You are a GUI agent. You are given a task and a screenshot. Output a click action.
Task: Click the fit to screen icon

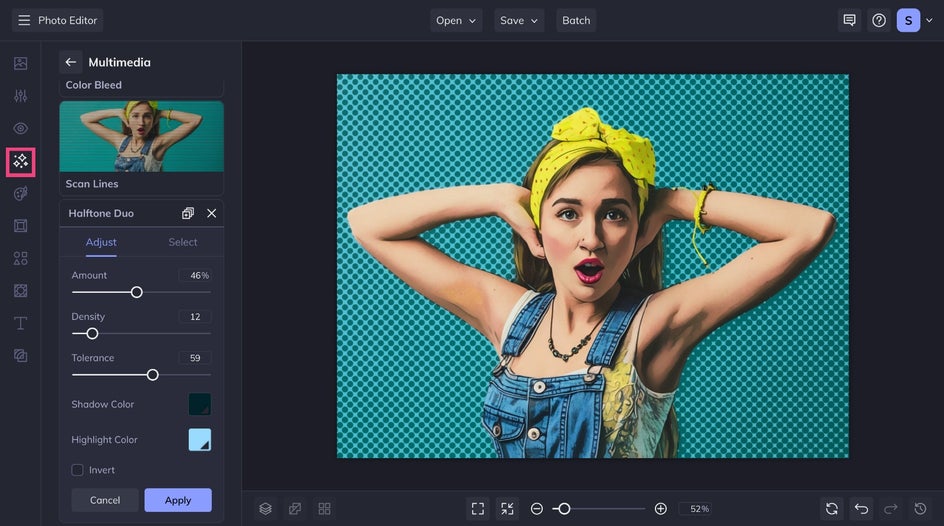click(478, 509)
